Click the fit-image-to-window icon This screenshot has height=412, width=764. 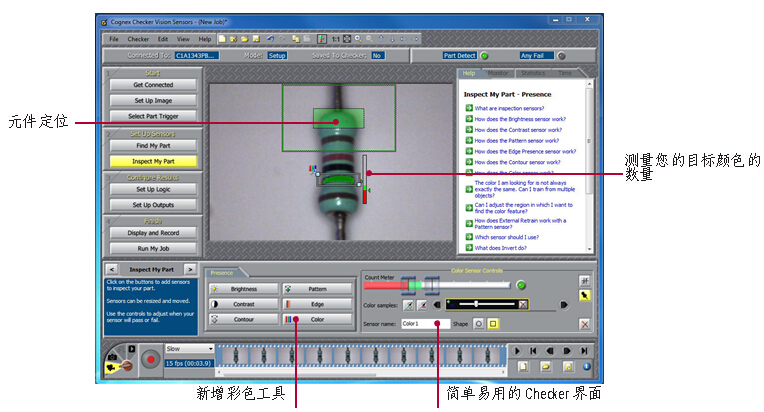[347, 39]
